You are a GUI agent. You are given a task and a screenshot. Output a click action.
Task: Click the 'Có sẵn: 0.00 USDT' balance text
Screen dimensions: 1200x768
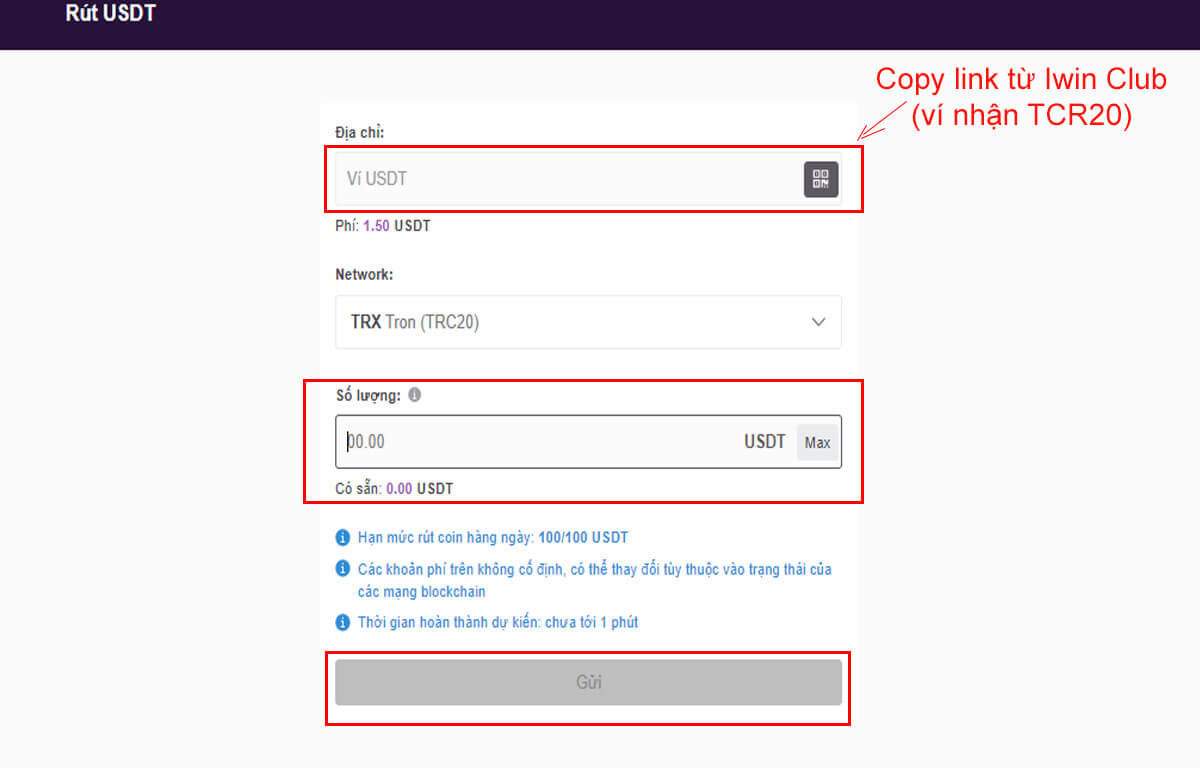click(x=394, y=488)
